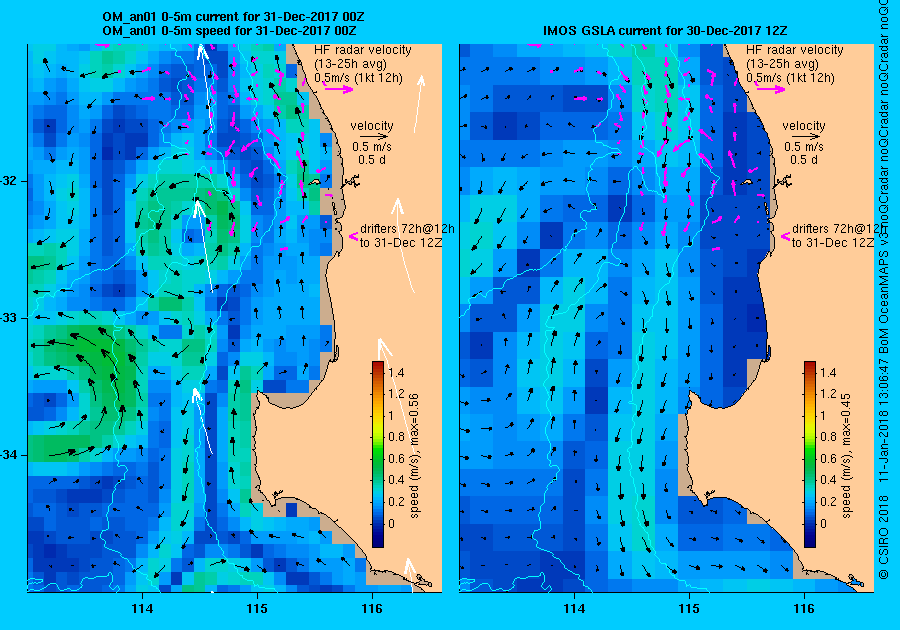Screen dimensions: 900x630
Task: Click the magenta HF radar reference arrow in right panel
Action: [x=770, y=88]
